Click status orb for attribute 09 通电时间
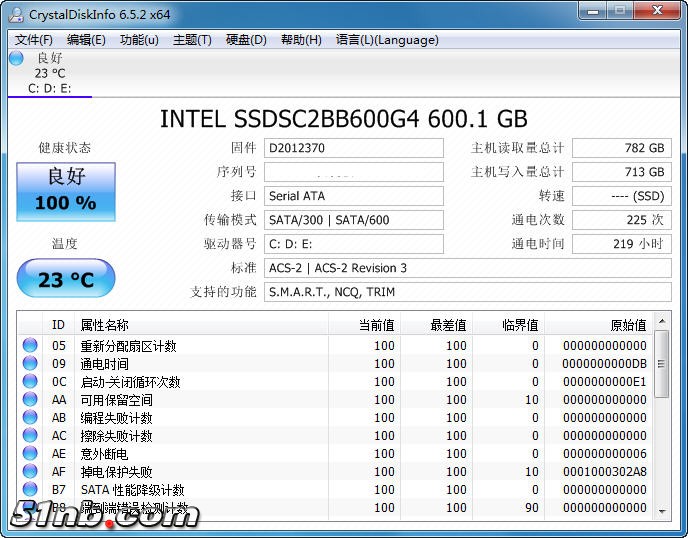The height and width of the screenshot is (538, 688). coord(30,364)
